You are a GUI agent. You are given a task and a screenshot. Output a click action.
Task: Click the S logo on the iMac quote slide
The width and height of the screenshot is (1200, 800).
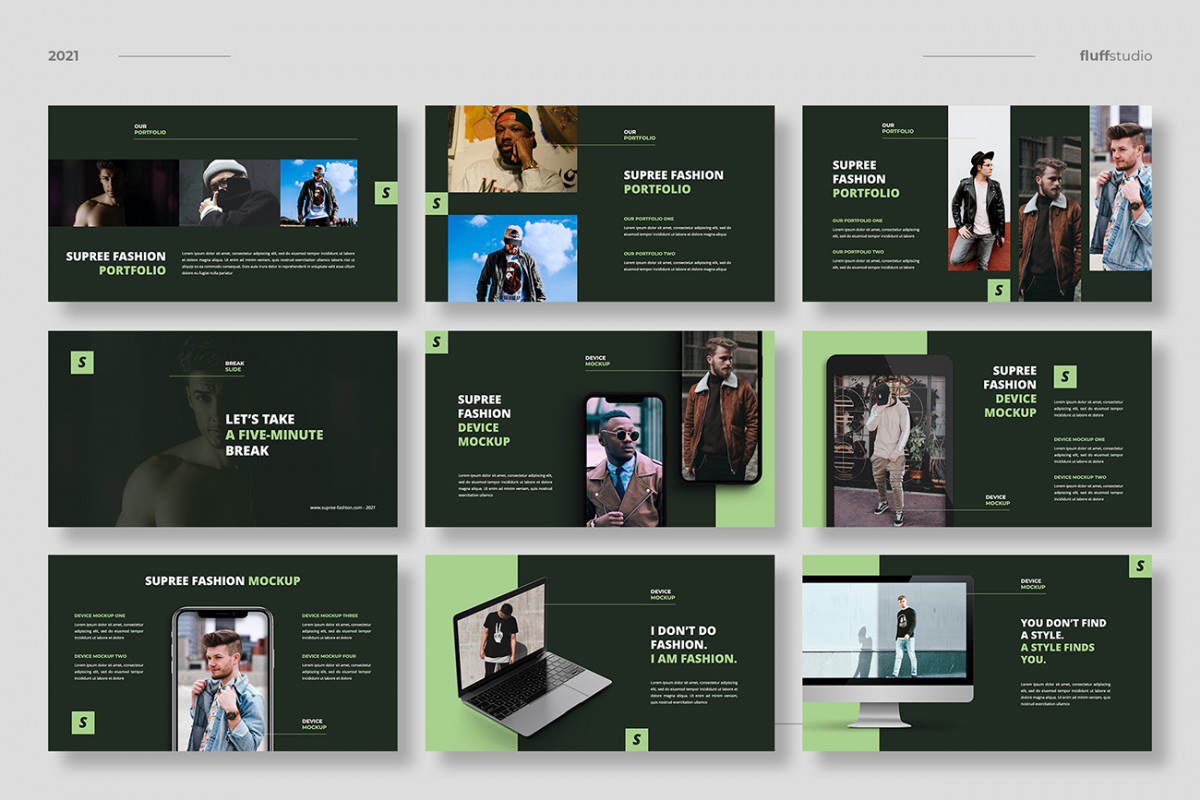1140,566
